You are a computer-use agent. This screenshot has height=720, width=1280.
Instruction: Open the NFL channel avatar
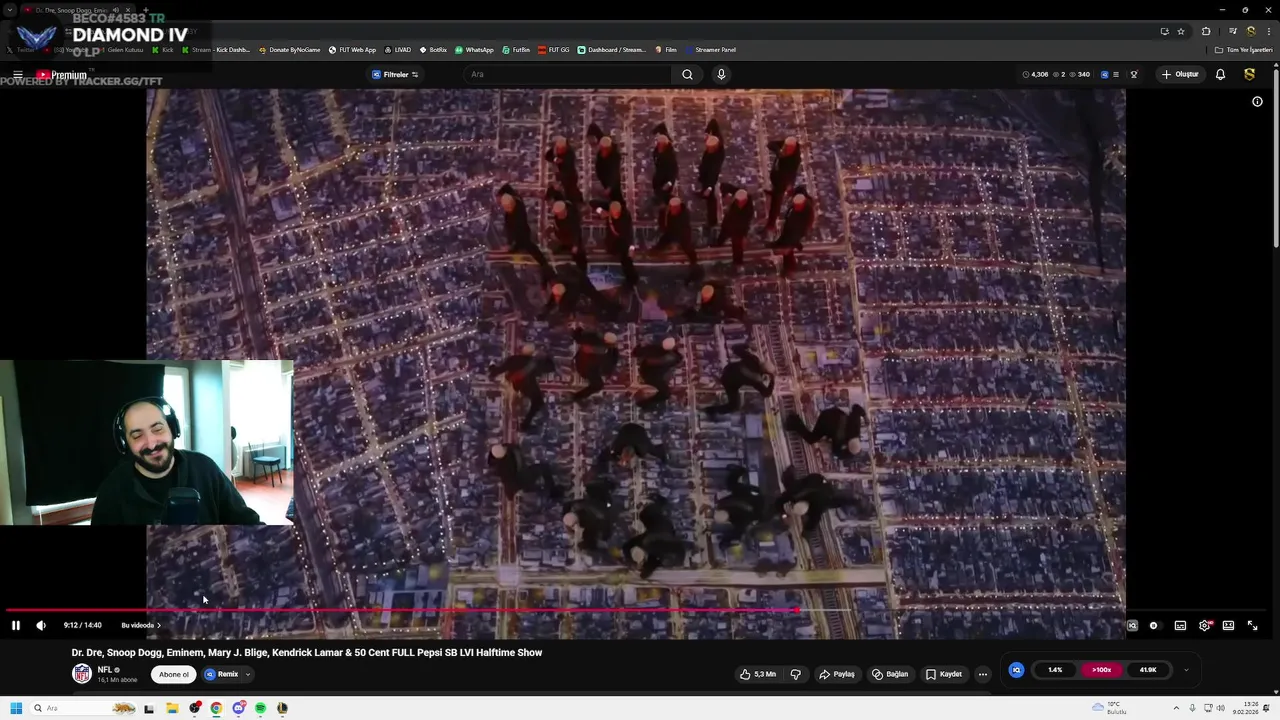tap(82, 674)
